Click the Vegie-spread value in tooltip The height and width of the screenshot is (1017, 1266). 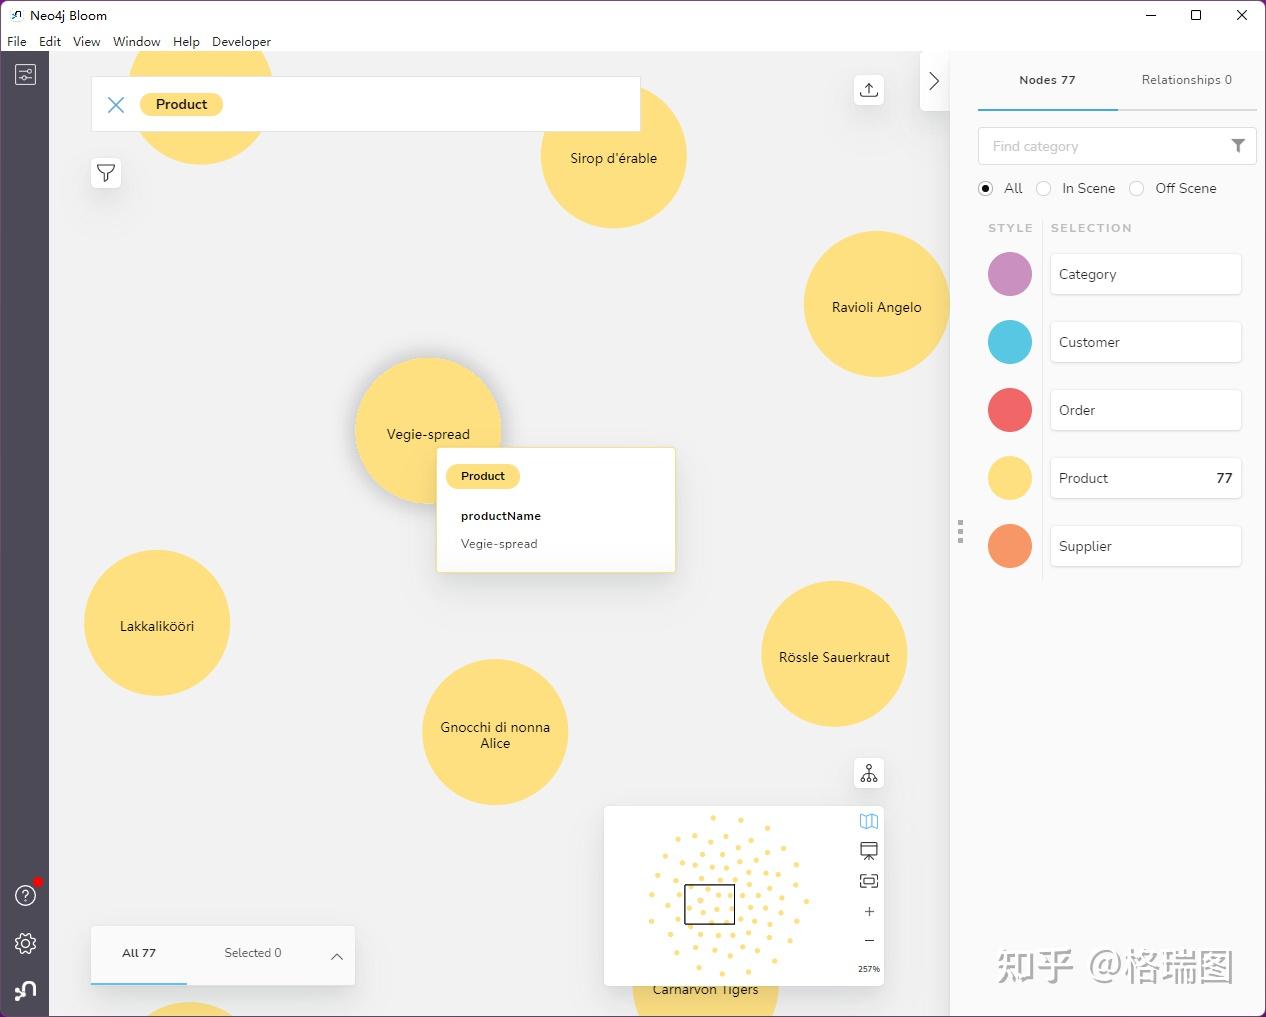point(499,544)
